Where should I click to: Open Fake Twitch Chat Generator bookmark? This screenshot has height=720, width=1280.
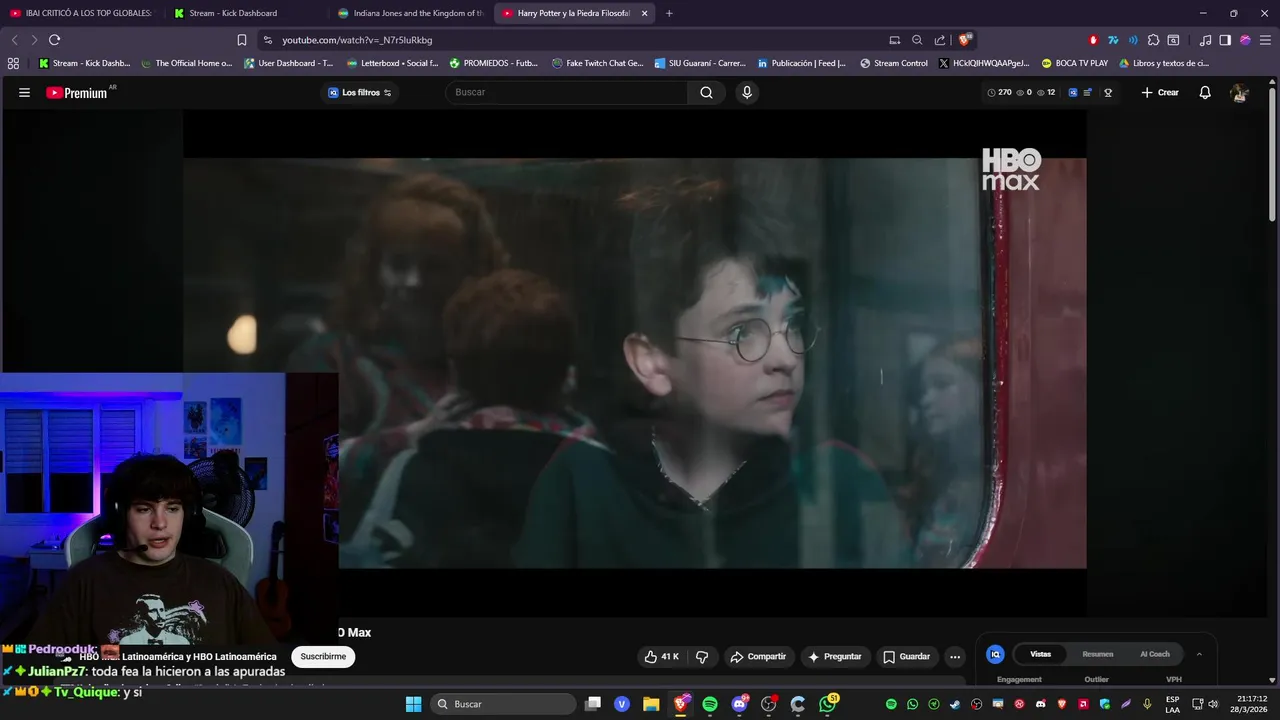tap(598, 63)
